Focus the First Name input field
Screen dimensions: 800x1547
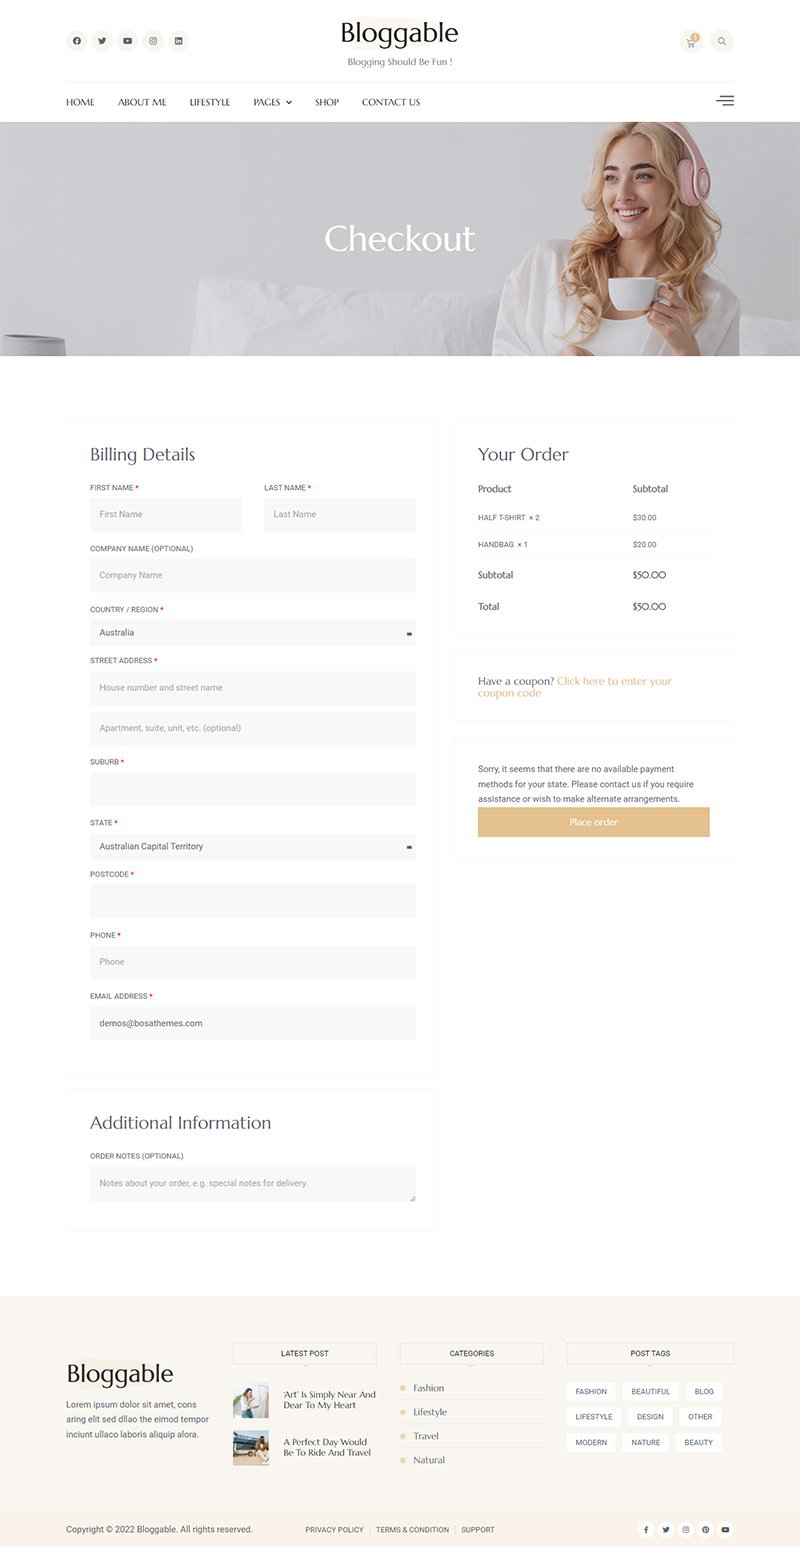click(x=166, y=515)
